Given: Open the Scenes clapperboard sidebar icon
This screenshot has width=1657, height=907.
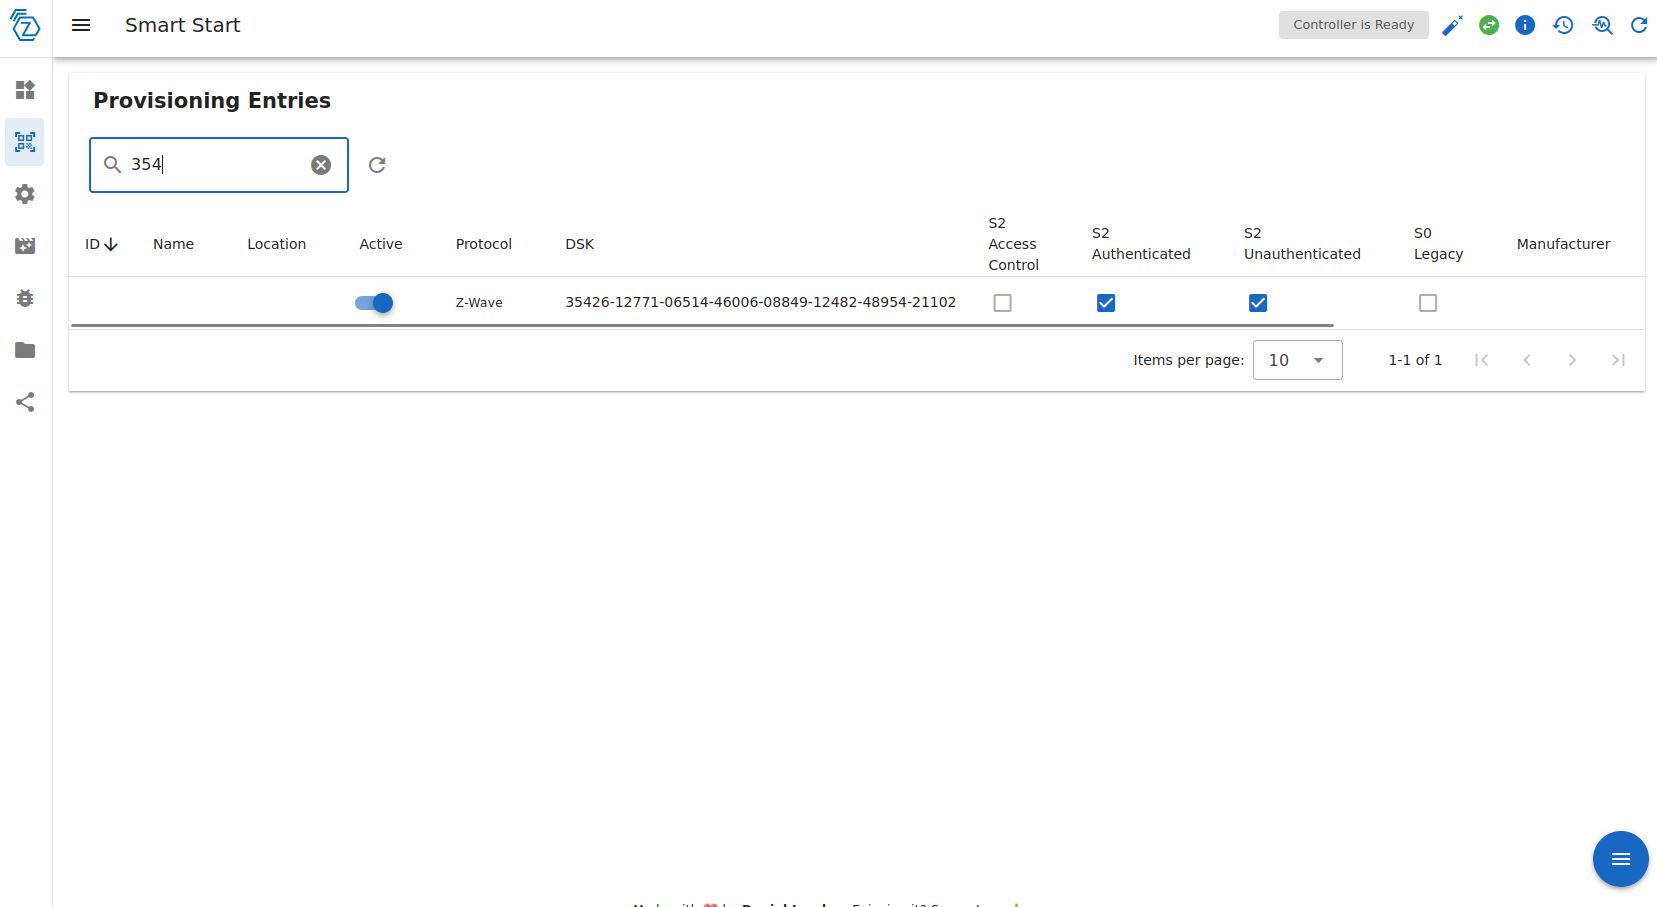Looking at the screenshot, I should tap(25, 246).
